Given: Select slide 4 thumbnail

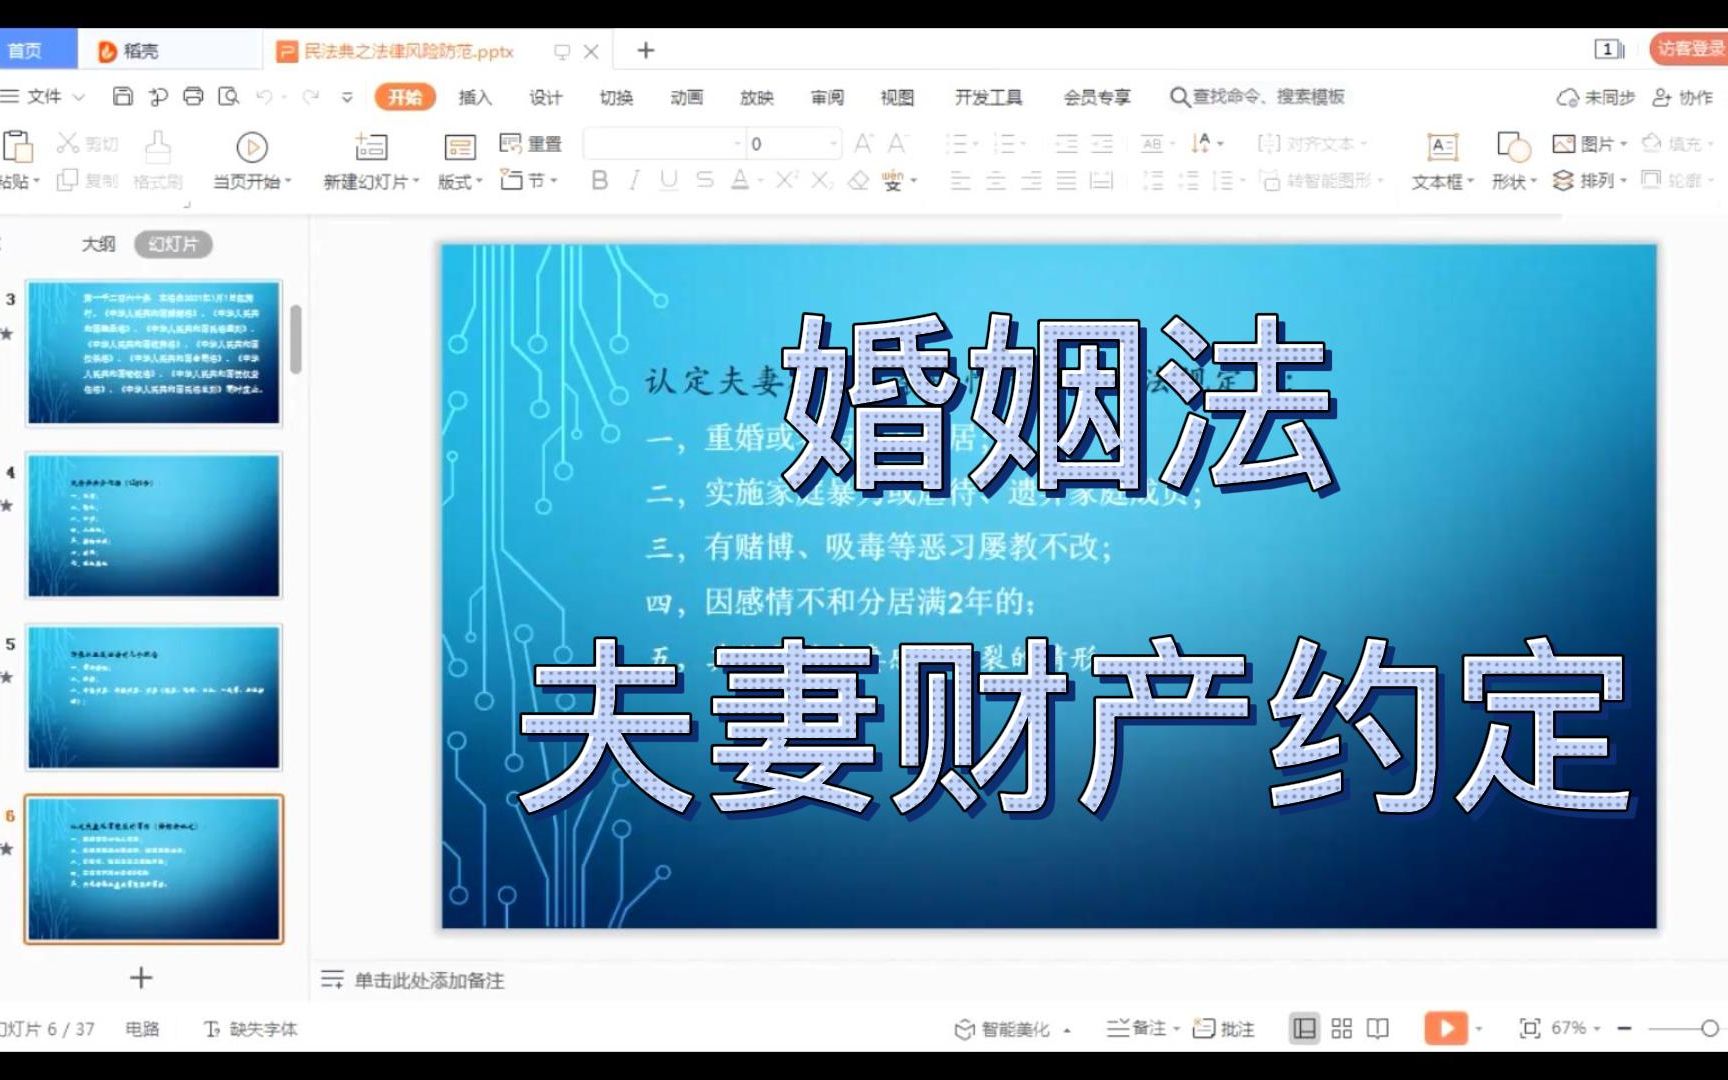Looking at the screenshot, I should (x=154, y=526).
